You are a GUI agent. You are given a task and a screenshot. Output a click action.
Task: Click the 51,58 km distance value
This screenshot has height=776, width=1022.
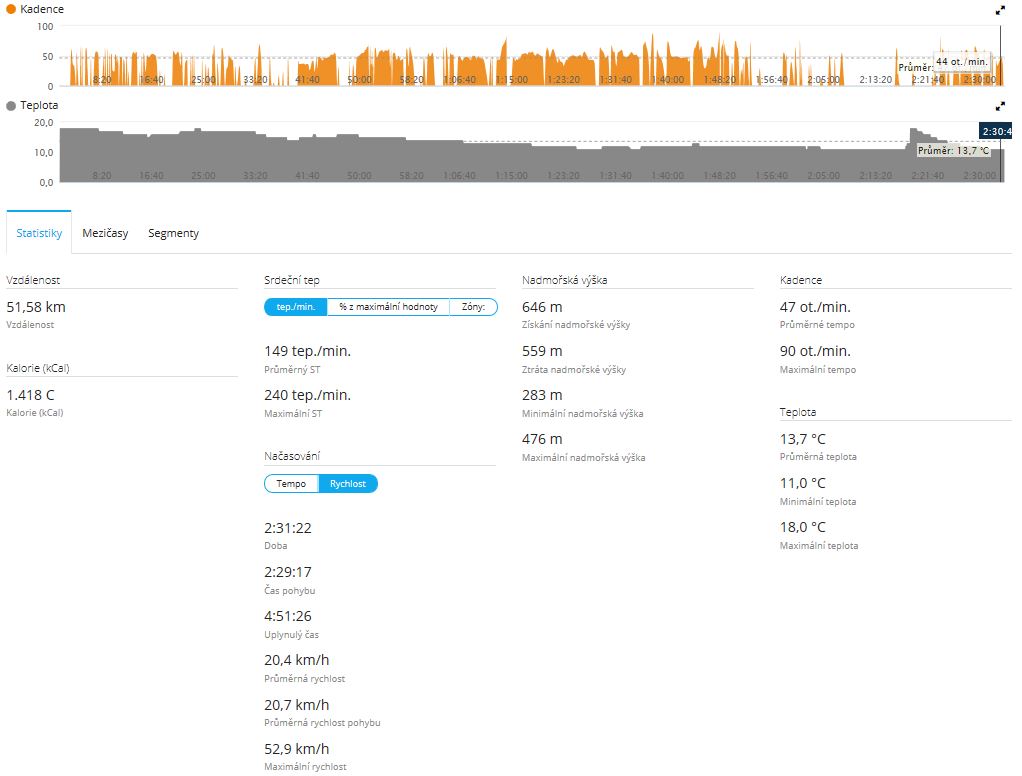coord(36,307)
